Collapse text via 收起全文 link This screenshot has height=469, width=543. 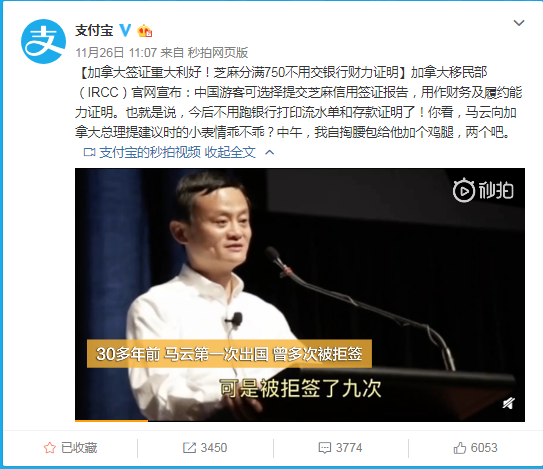pos(230,152)
